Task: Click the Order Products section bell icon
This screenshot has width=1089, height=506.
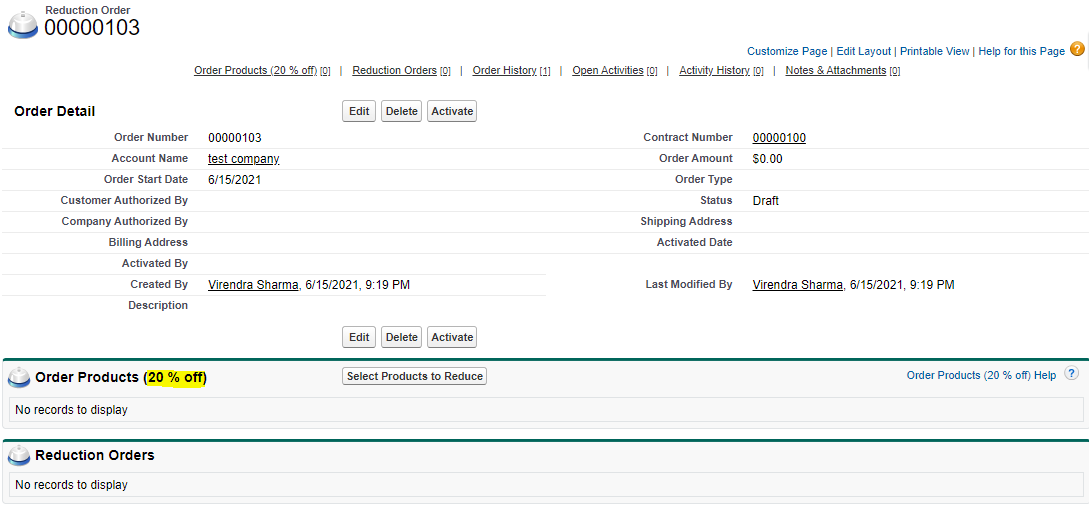Action: [19, 377]
